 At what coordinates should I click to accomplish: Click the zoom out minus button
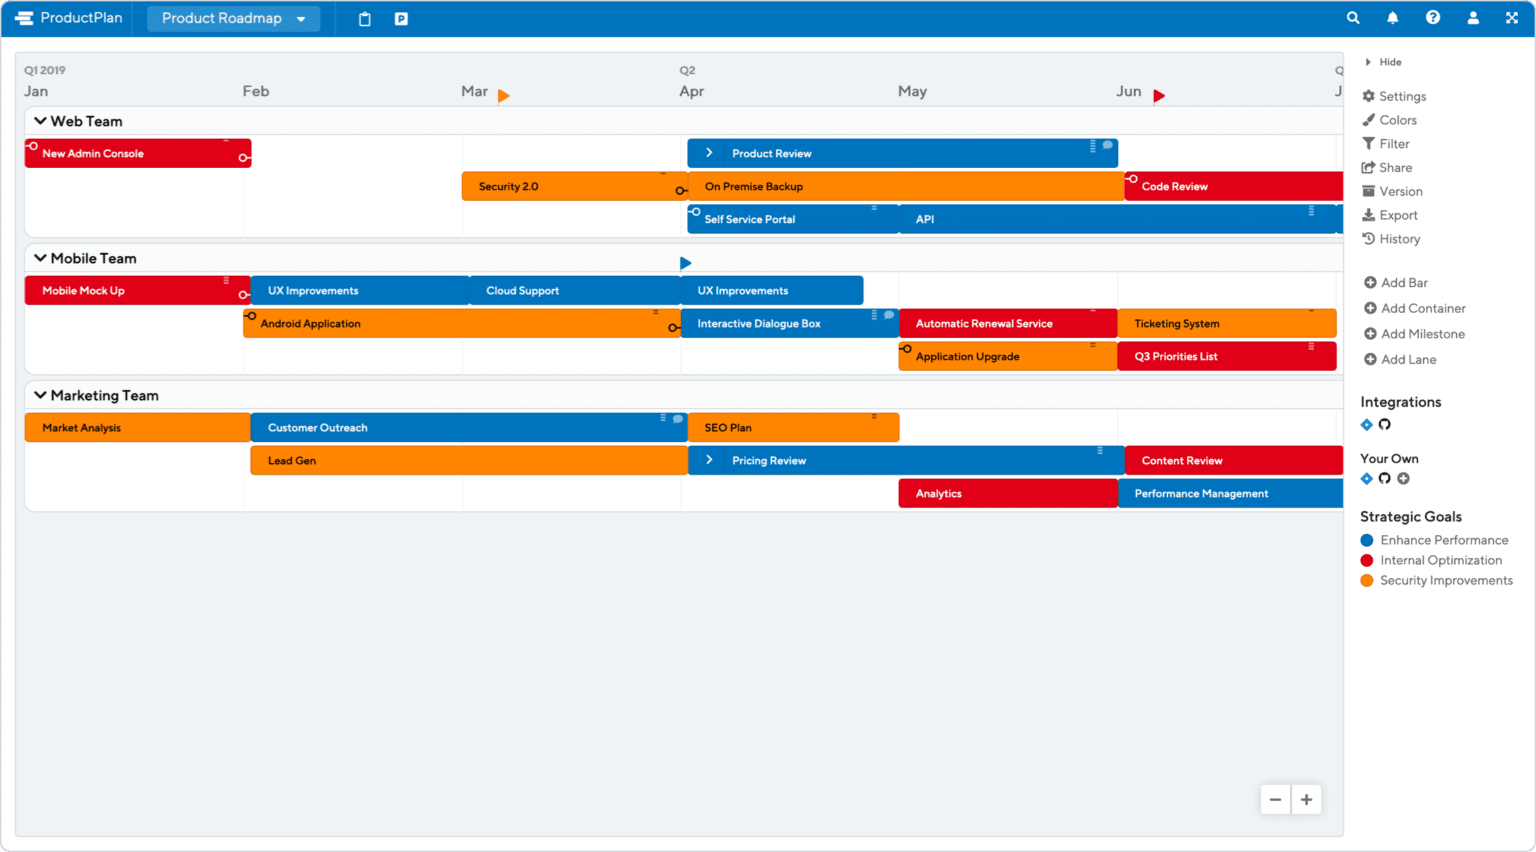[1274, 799]
